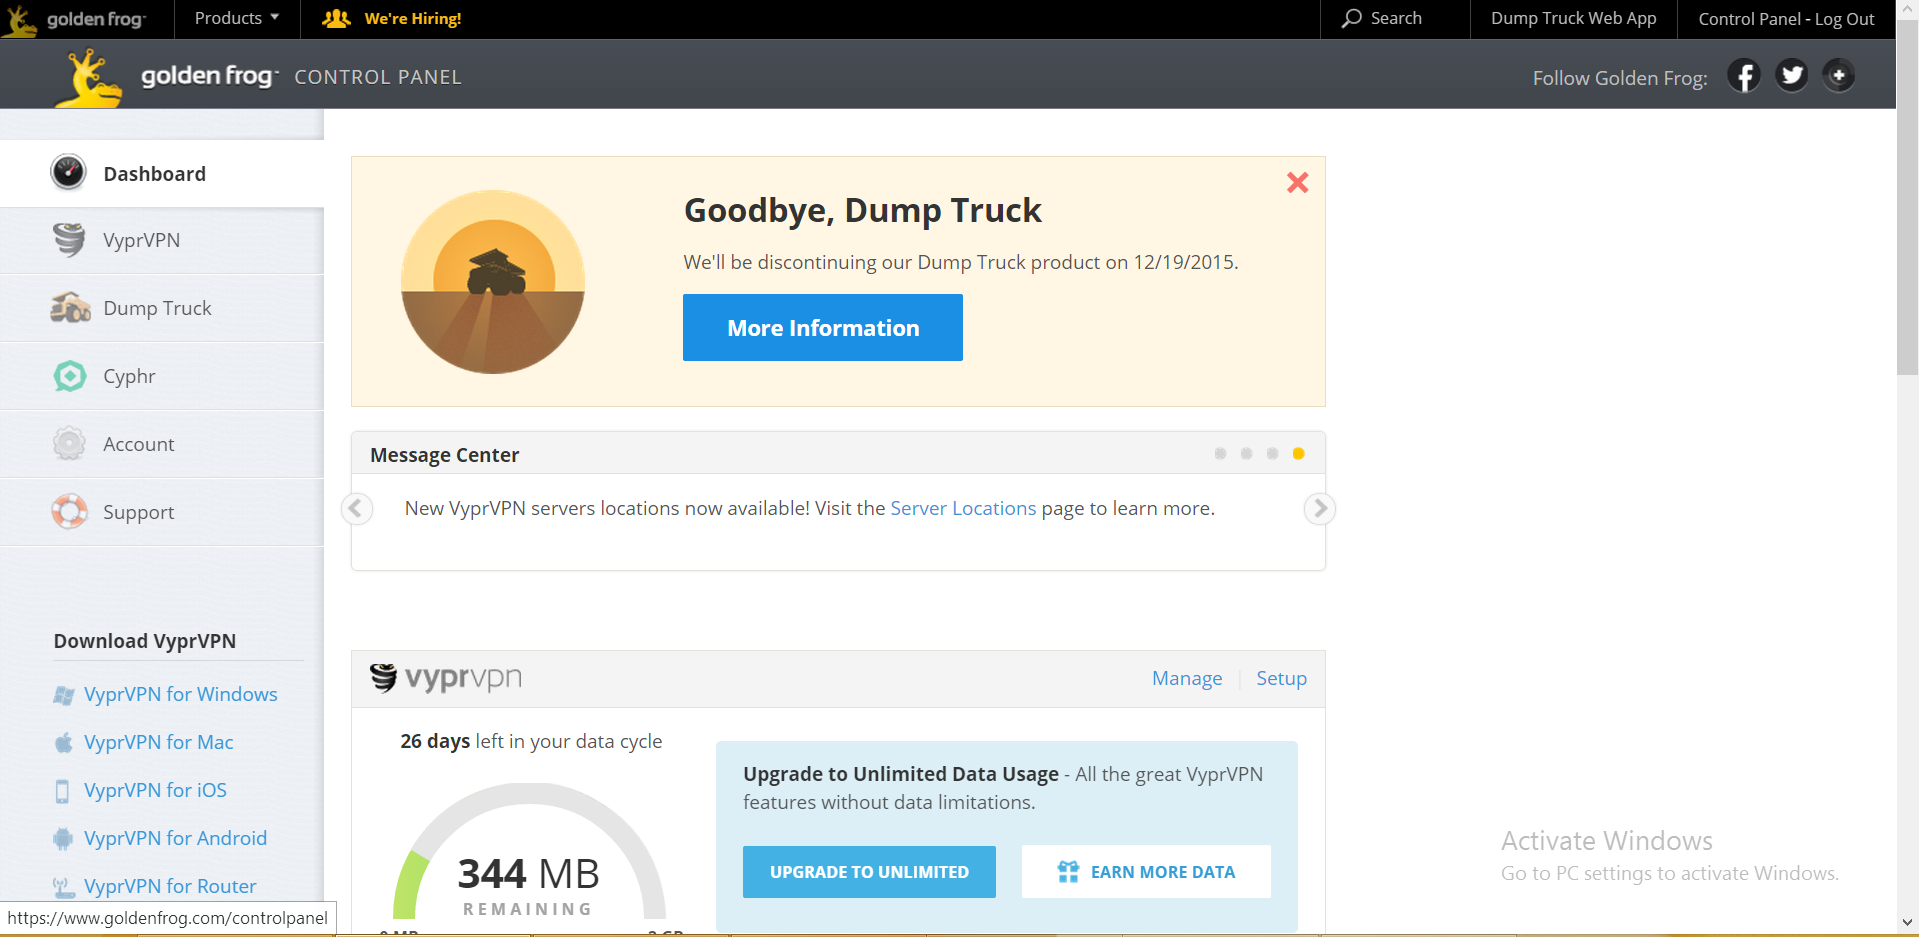Click the VyprVPN tornado sidebar icon
The image size is (1919, 937).
pyautogui.click(x=69, y=240)
